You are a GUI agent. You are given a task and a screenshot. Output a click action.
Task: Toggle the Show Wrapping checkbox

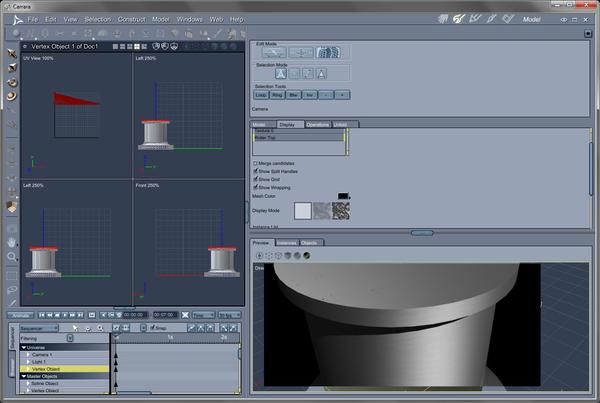coord(256,187)
